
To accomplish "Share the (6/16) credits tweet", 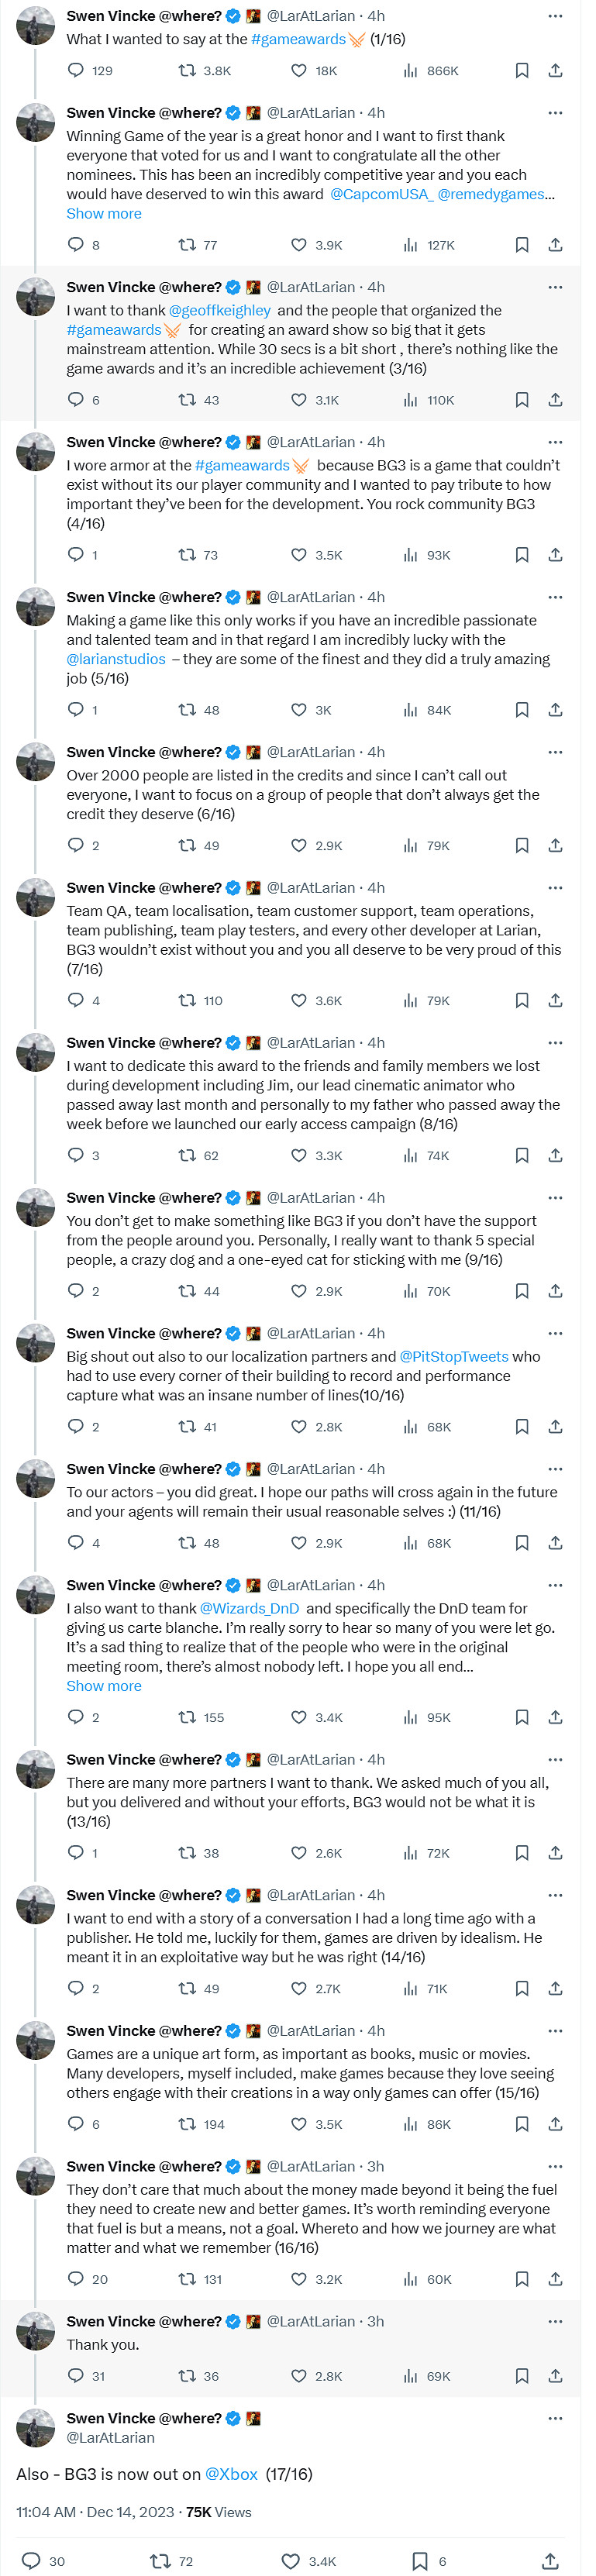I will (x=555, y=846).
